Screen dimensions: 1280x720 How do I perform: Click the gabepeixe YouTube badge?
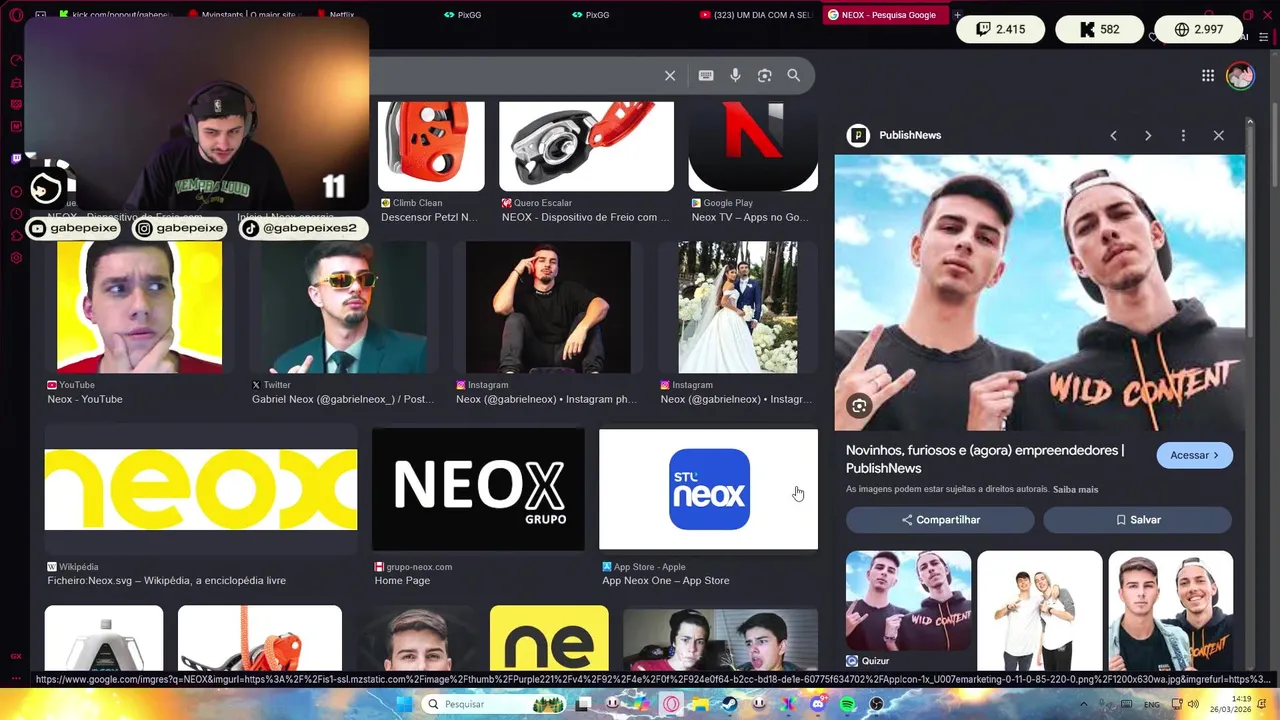pos(74,228)
